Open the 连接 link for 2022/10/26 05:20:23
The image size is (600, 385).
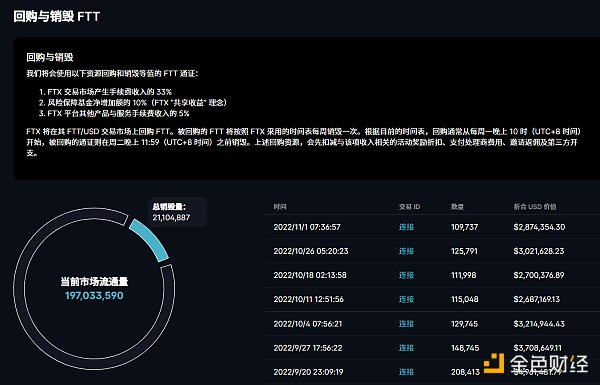[x=406, y=251]
